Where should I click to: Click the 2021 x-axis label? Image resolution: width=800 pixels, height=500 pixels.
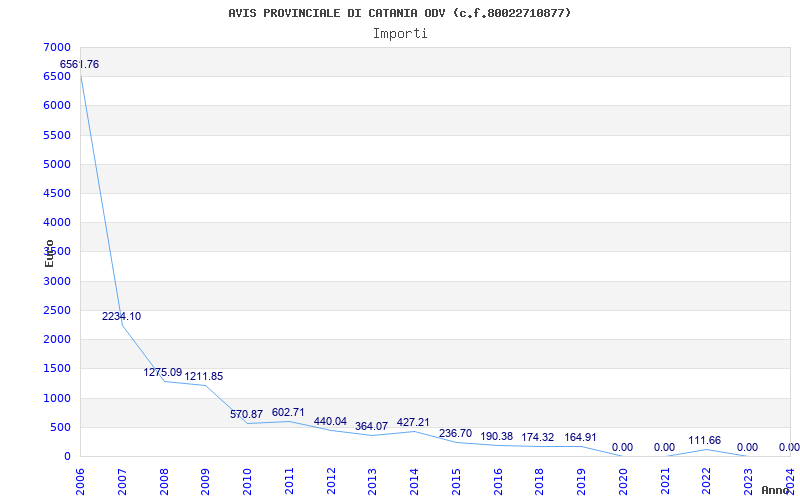tap(664, 482)
